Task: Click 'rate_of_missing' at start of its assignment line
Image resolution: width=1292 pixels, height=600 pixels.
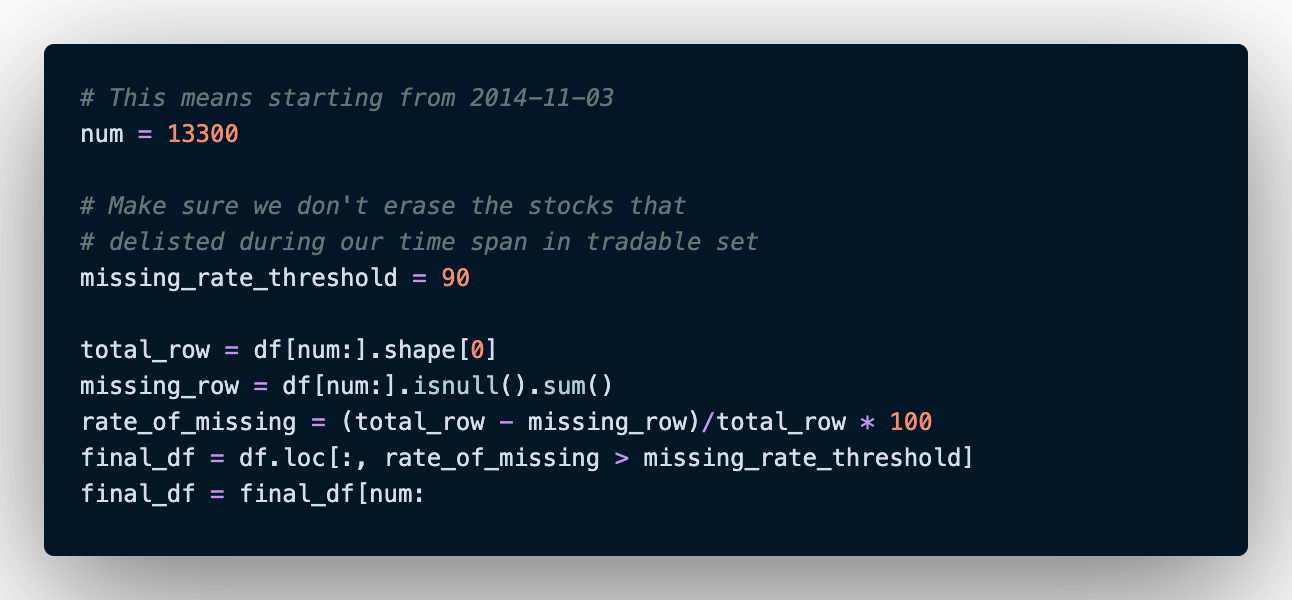Action: [x=188, y=422]
